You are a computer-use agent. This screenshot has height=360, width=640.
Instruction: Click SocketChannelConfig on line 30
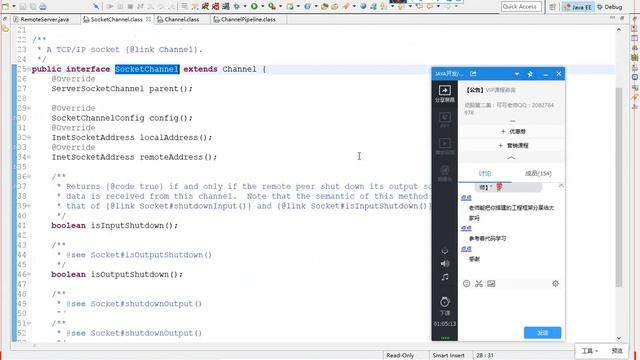[x=98, y=118]
